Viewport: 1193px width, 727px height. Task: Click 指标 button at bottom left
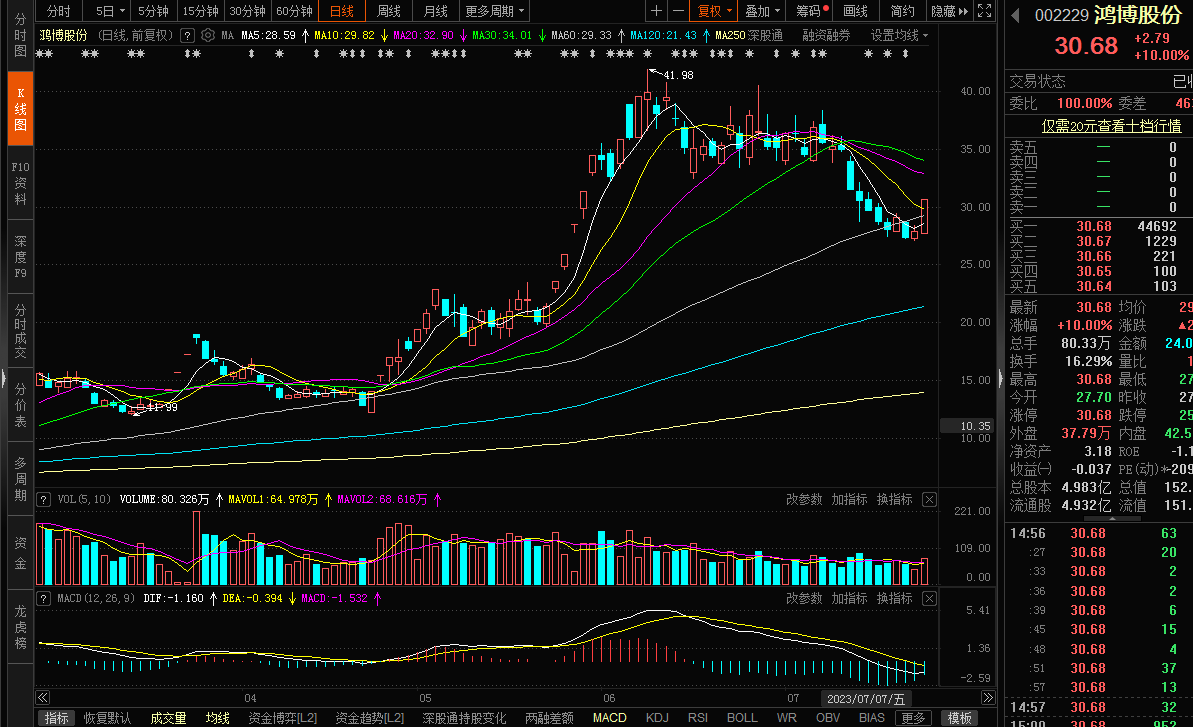coord(56,718)
